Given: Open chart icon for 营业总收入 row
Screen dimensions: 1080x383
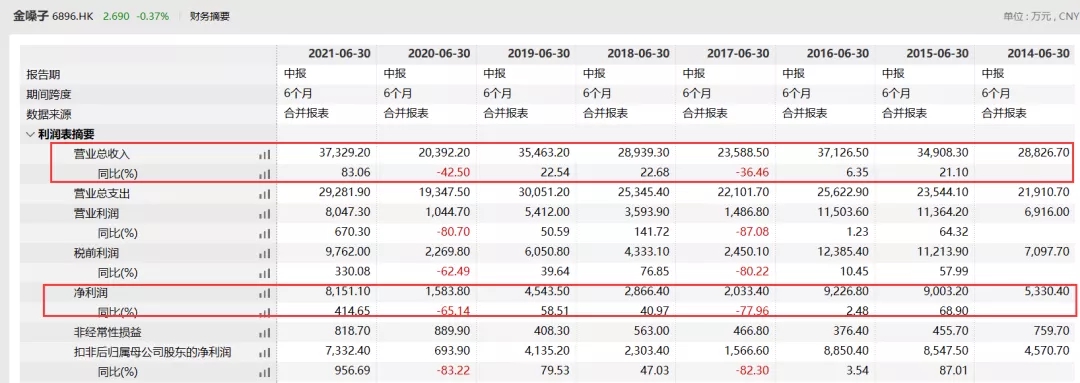Looking at the screenshot, I should [265, 155].
